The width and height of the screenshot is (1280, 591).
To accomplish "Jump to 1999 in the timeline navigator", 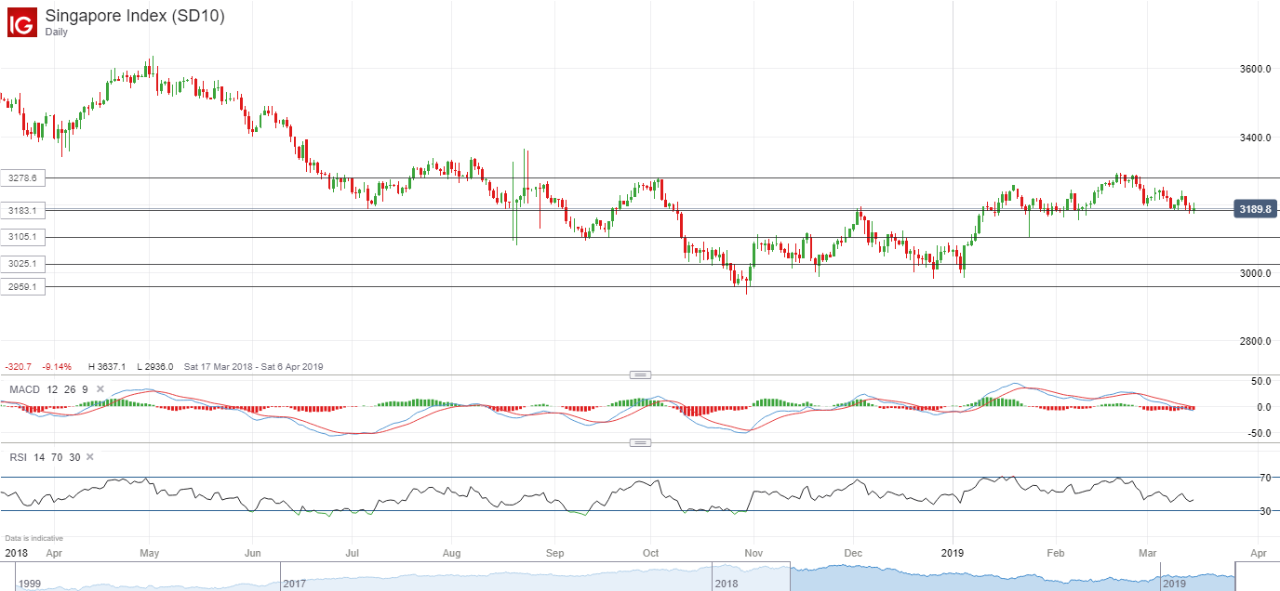I will (x=30, y=583).
